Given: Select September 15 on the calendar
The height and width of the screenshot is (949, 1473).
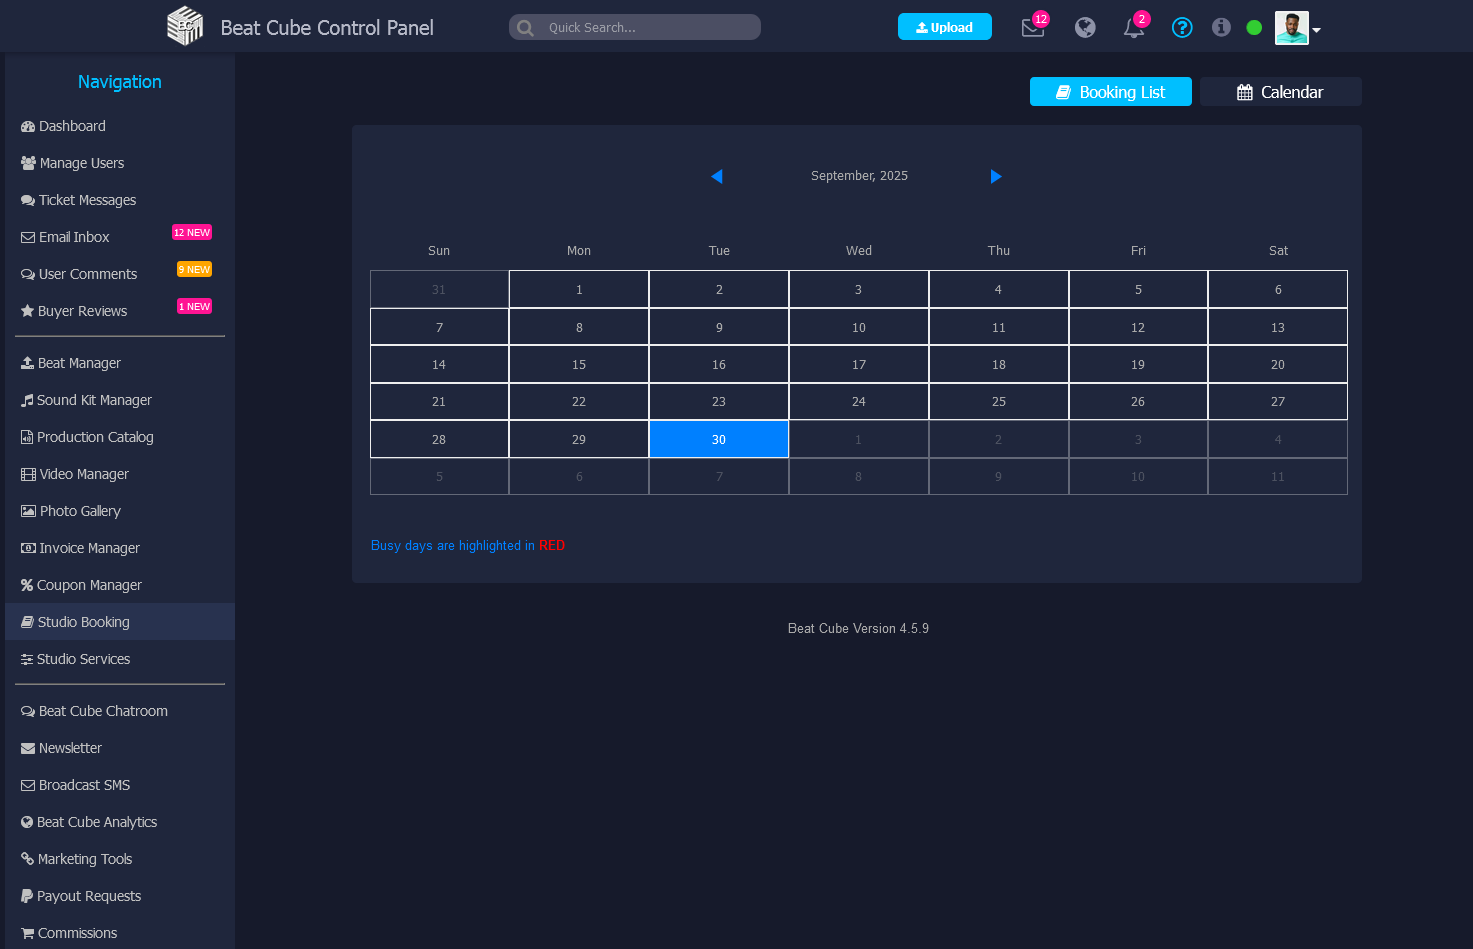Looking at the screenshot, I should click(x=578, y=365).
